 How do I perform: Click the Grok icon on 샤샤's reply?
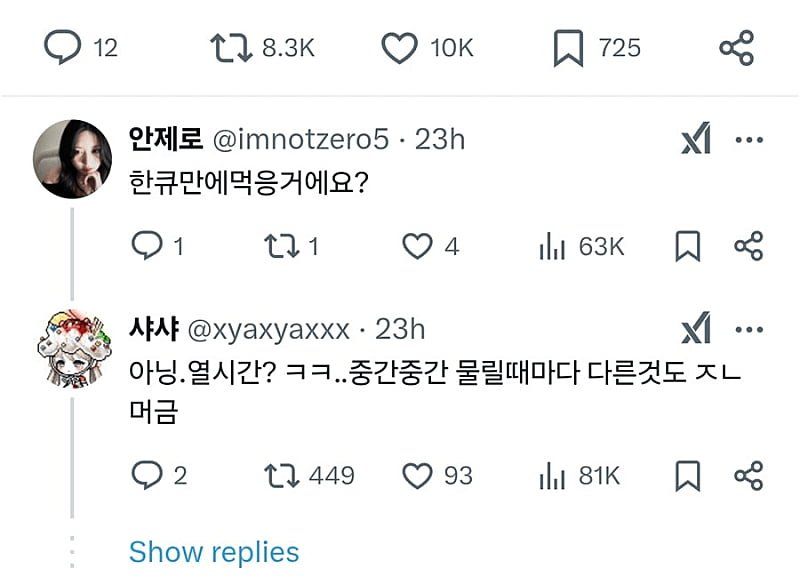click(695, 329)
